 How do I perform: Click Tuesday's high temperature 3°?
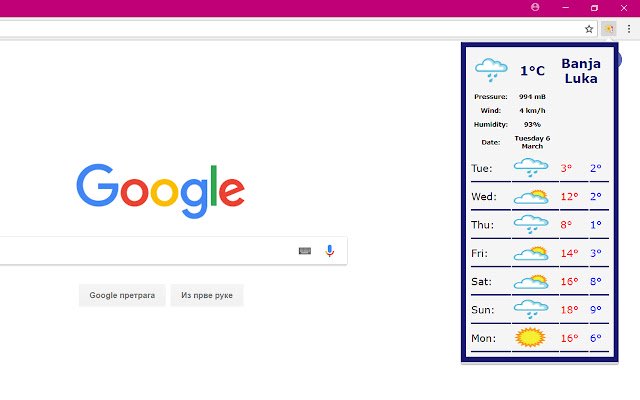click(x=566, y=168)
